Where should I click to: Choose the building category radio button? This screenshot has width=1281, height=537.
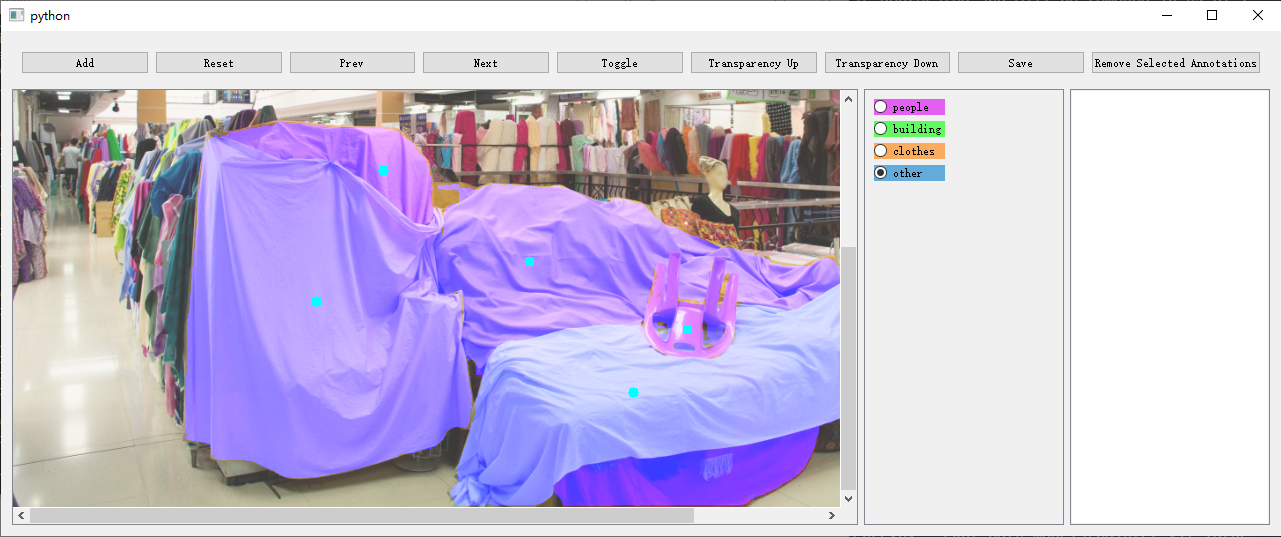(x=881, y=129)
